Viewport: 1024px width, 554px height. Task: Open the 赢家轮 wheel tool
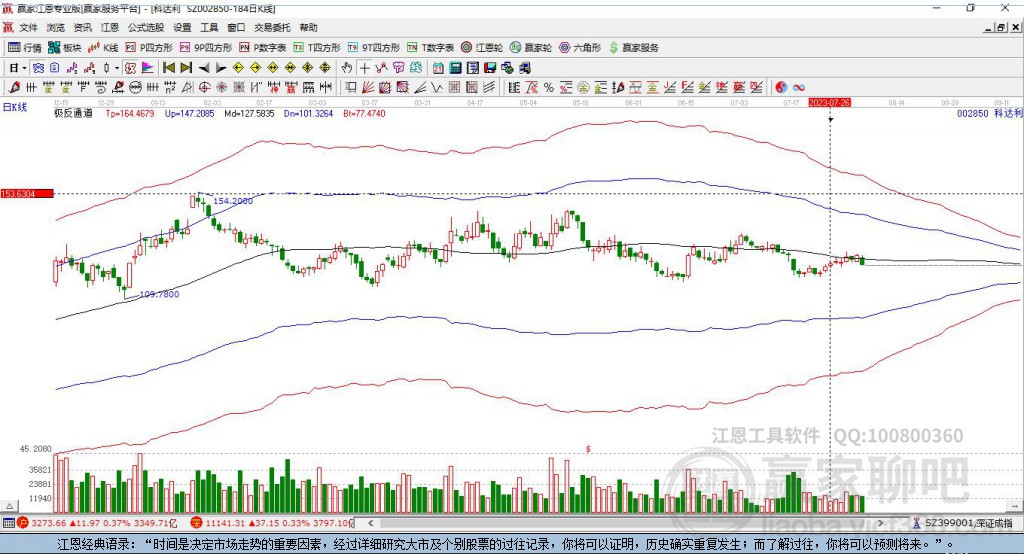point(531,48)
